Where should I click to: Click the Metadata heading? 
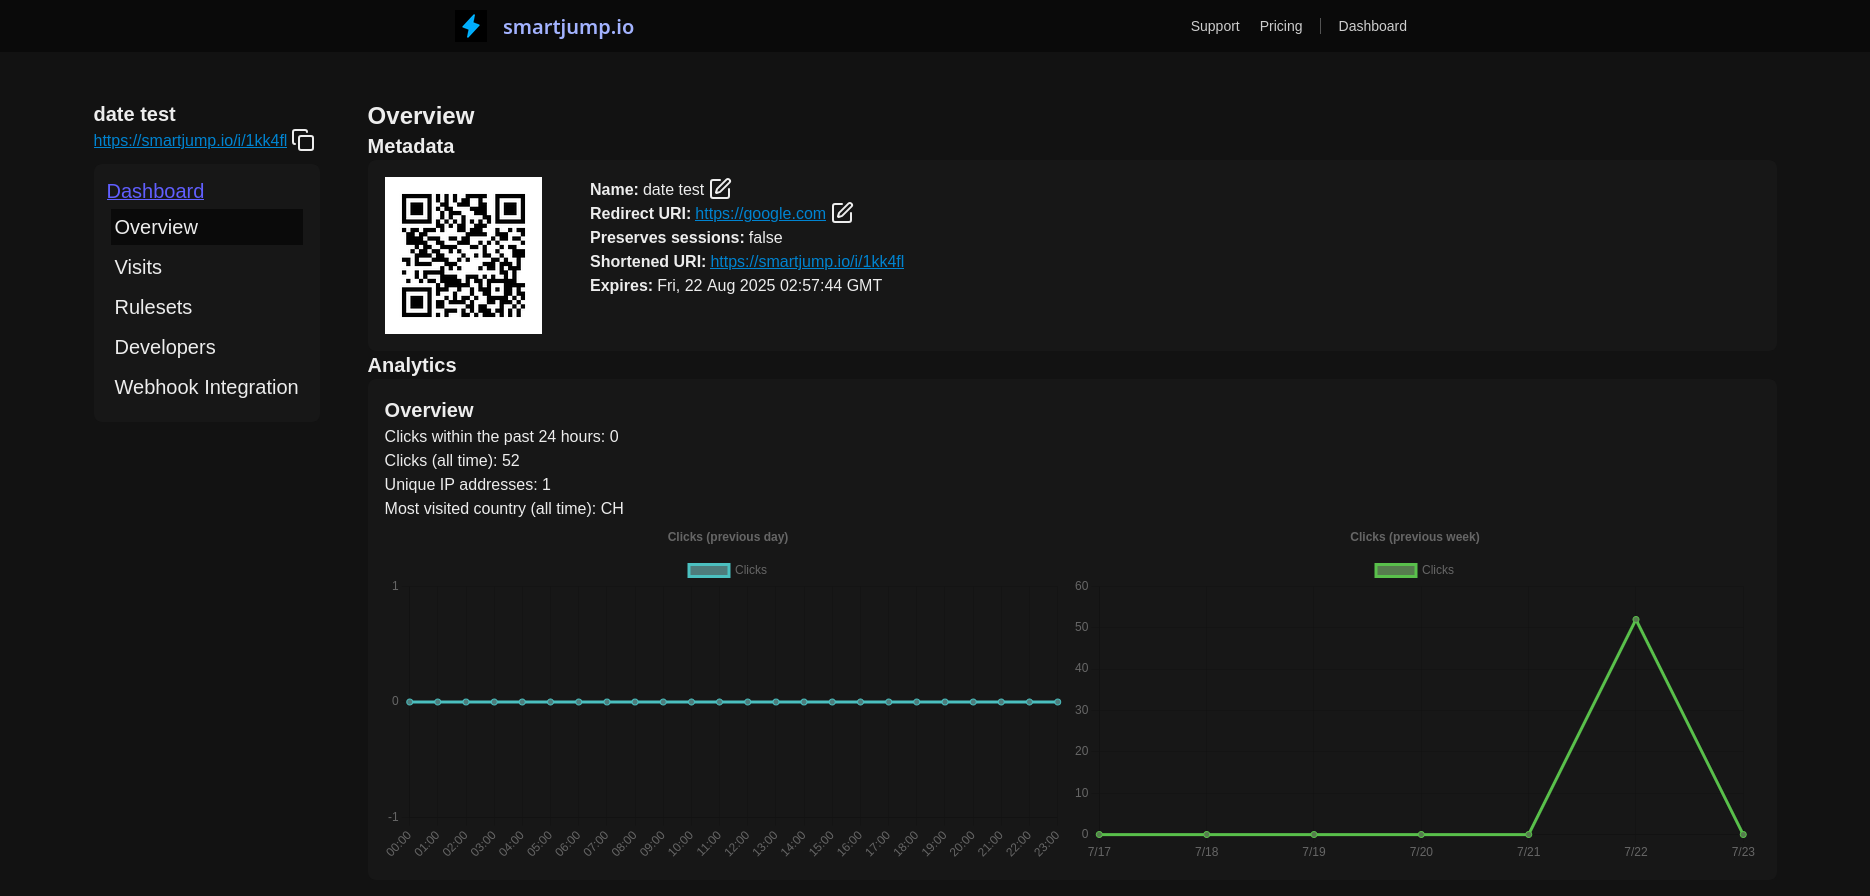click(411, 146)
